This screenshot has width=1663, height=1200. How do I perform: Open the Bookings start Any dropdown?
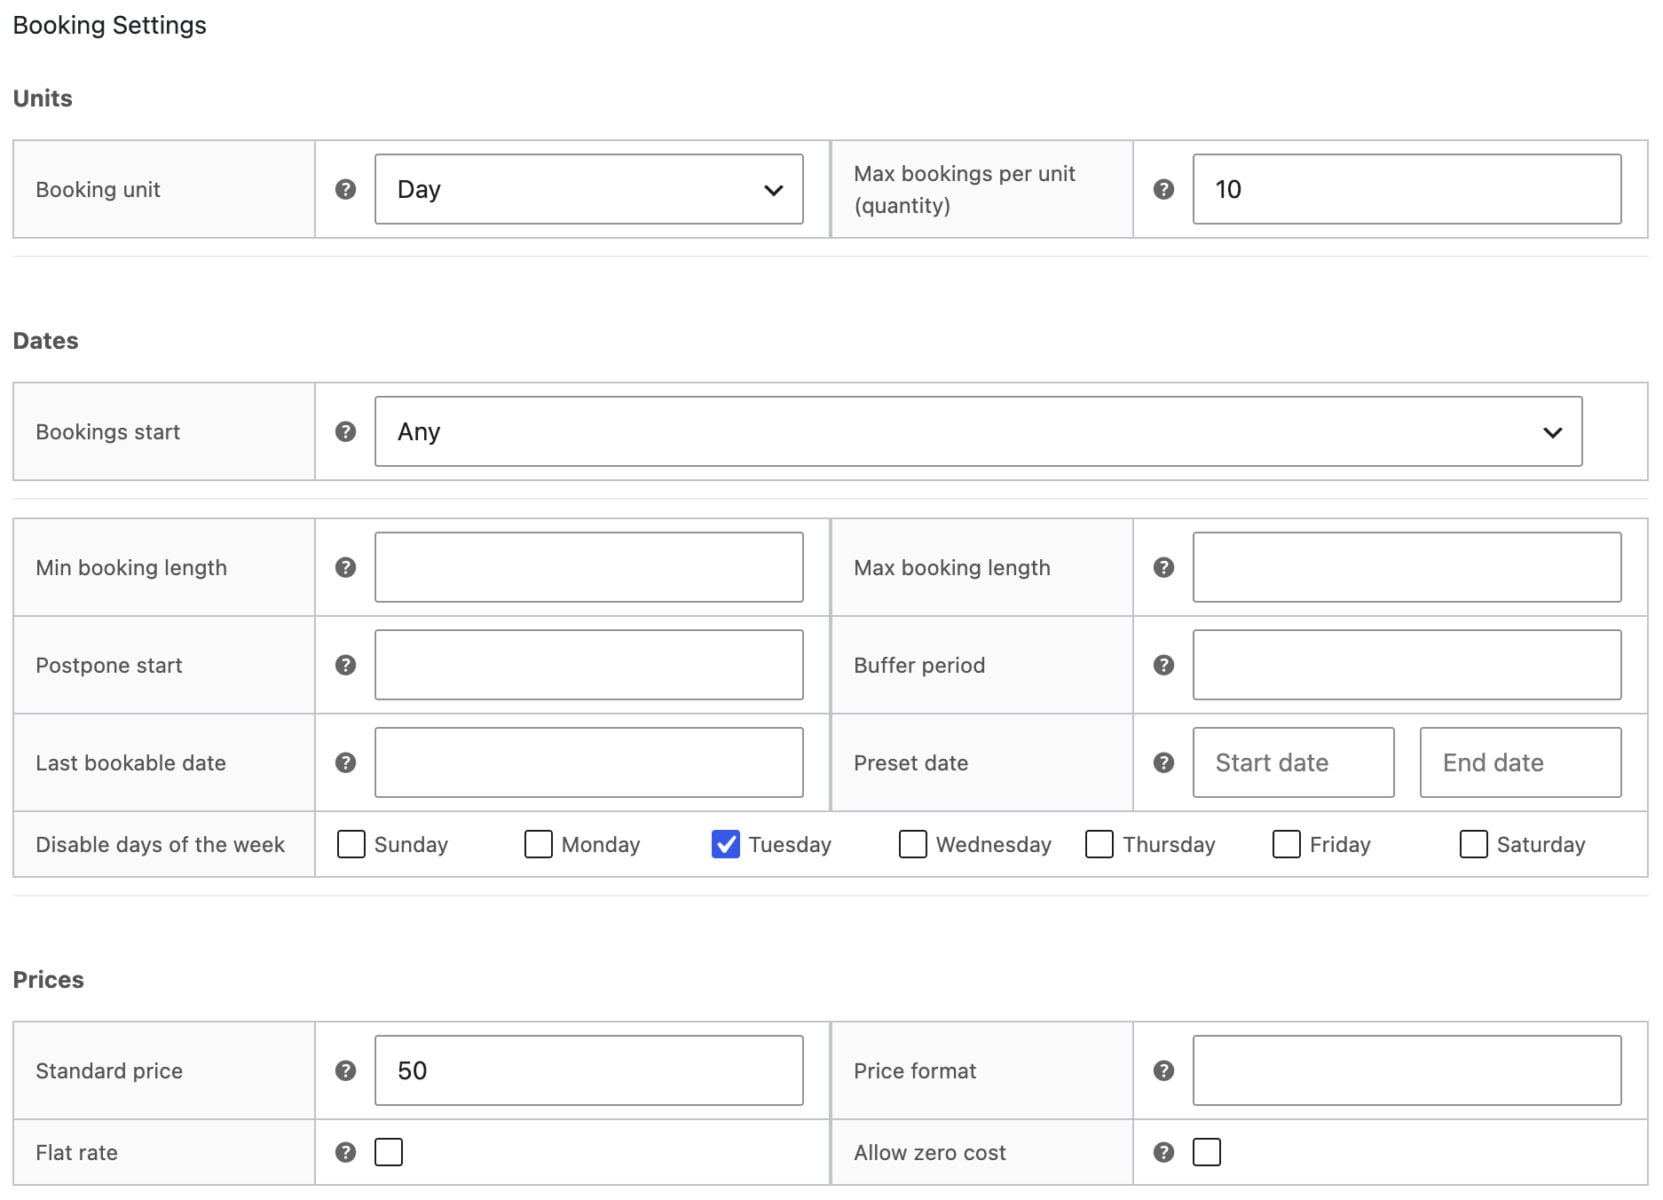[x=978, y=431]
